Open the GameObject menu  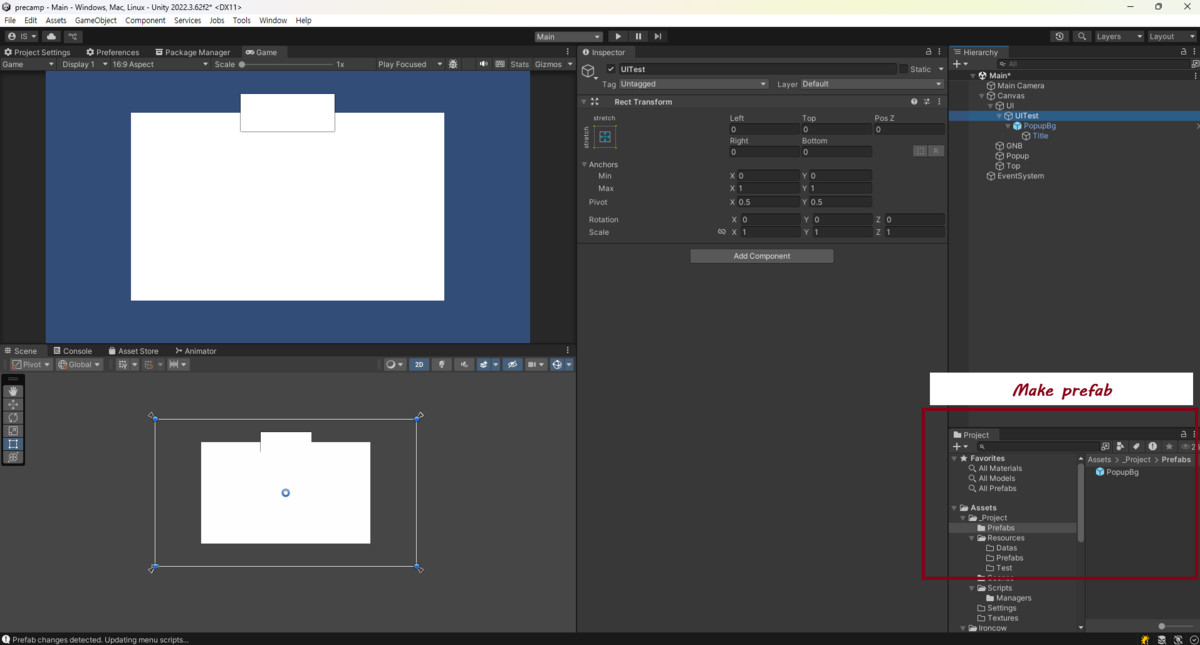(95, 20)
